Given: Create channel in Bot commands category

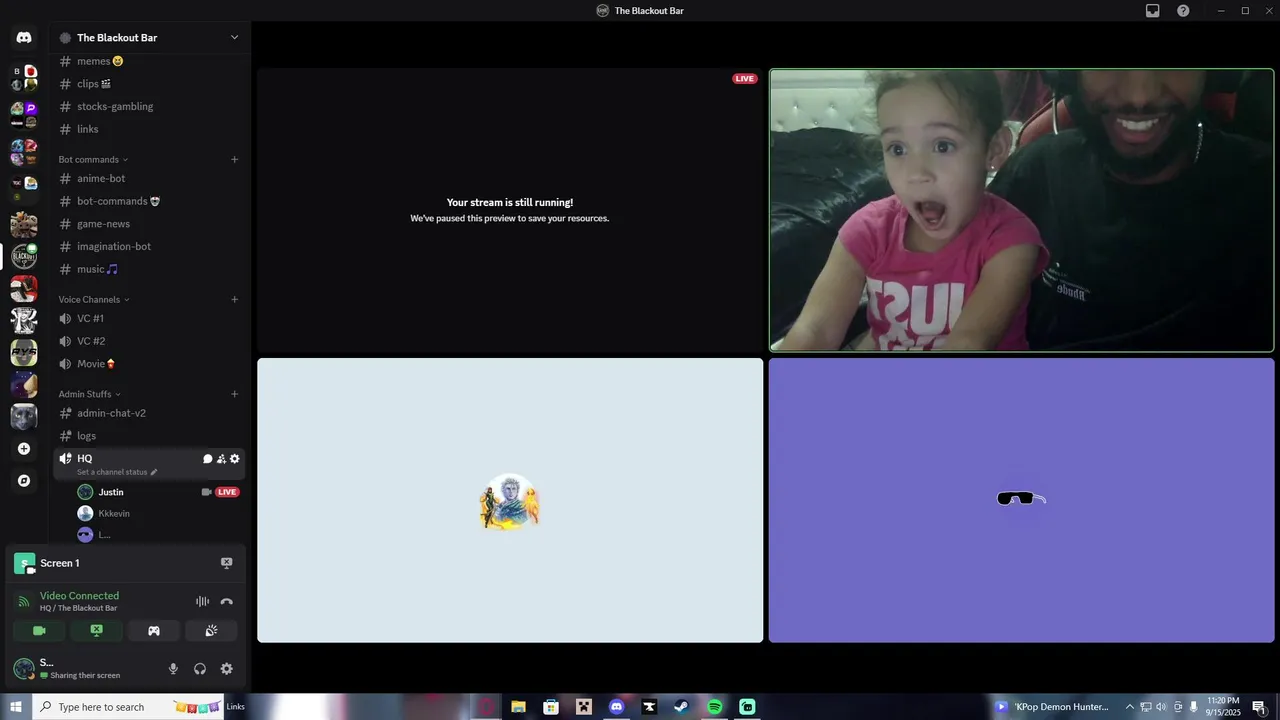Looking at the screenshot, I should point(235,159).
